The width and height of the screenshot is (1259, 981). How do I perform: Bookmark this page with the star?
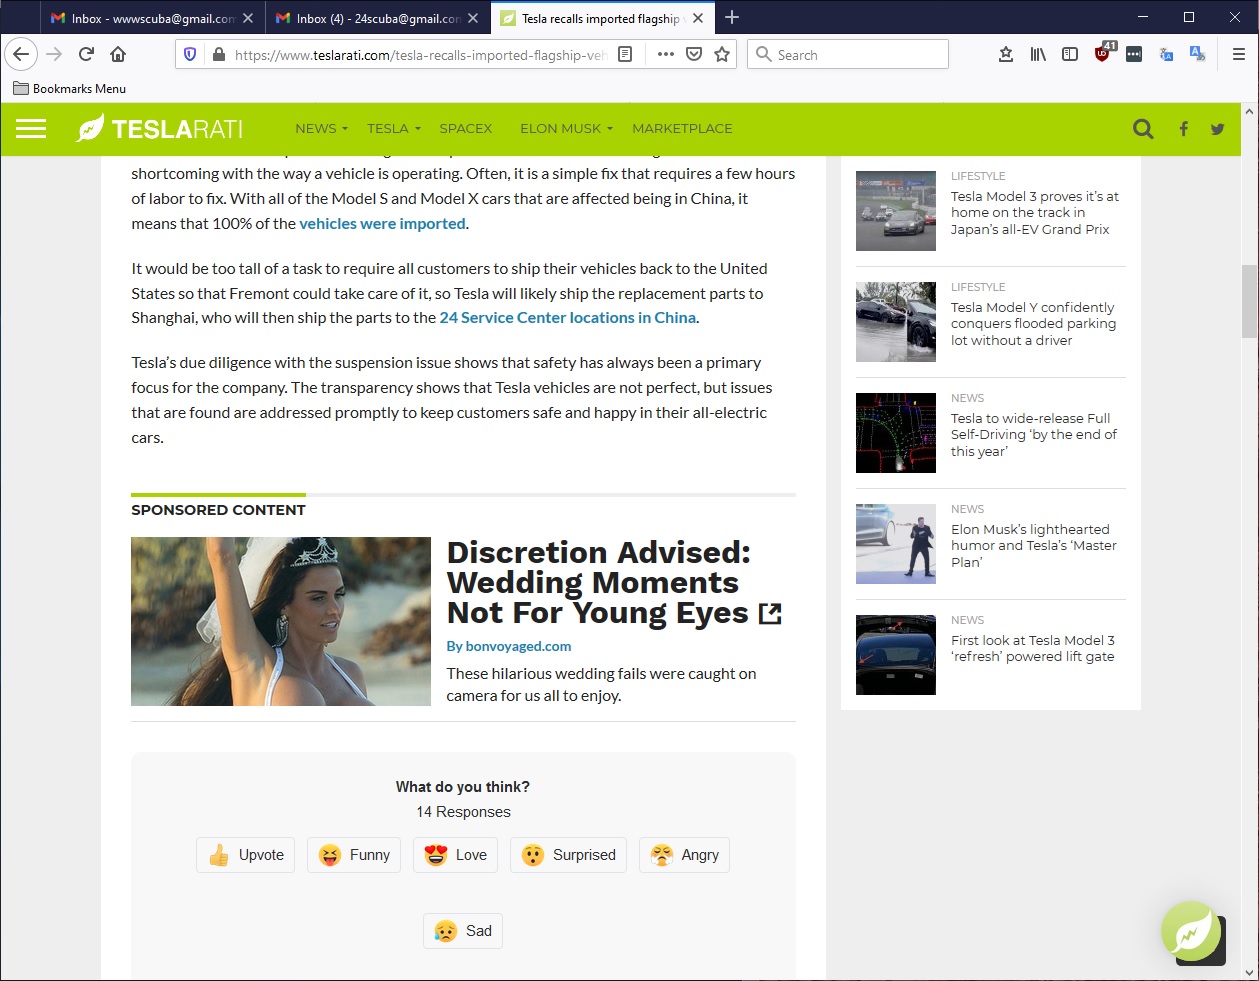tap(722, 54)
